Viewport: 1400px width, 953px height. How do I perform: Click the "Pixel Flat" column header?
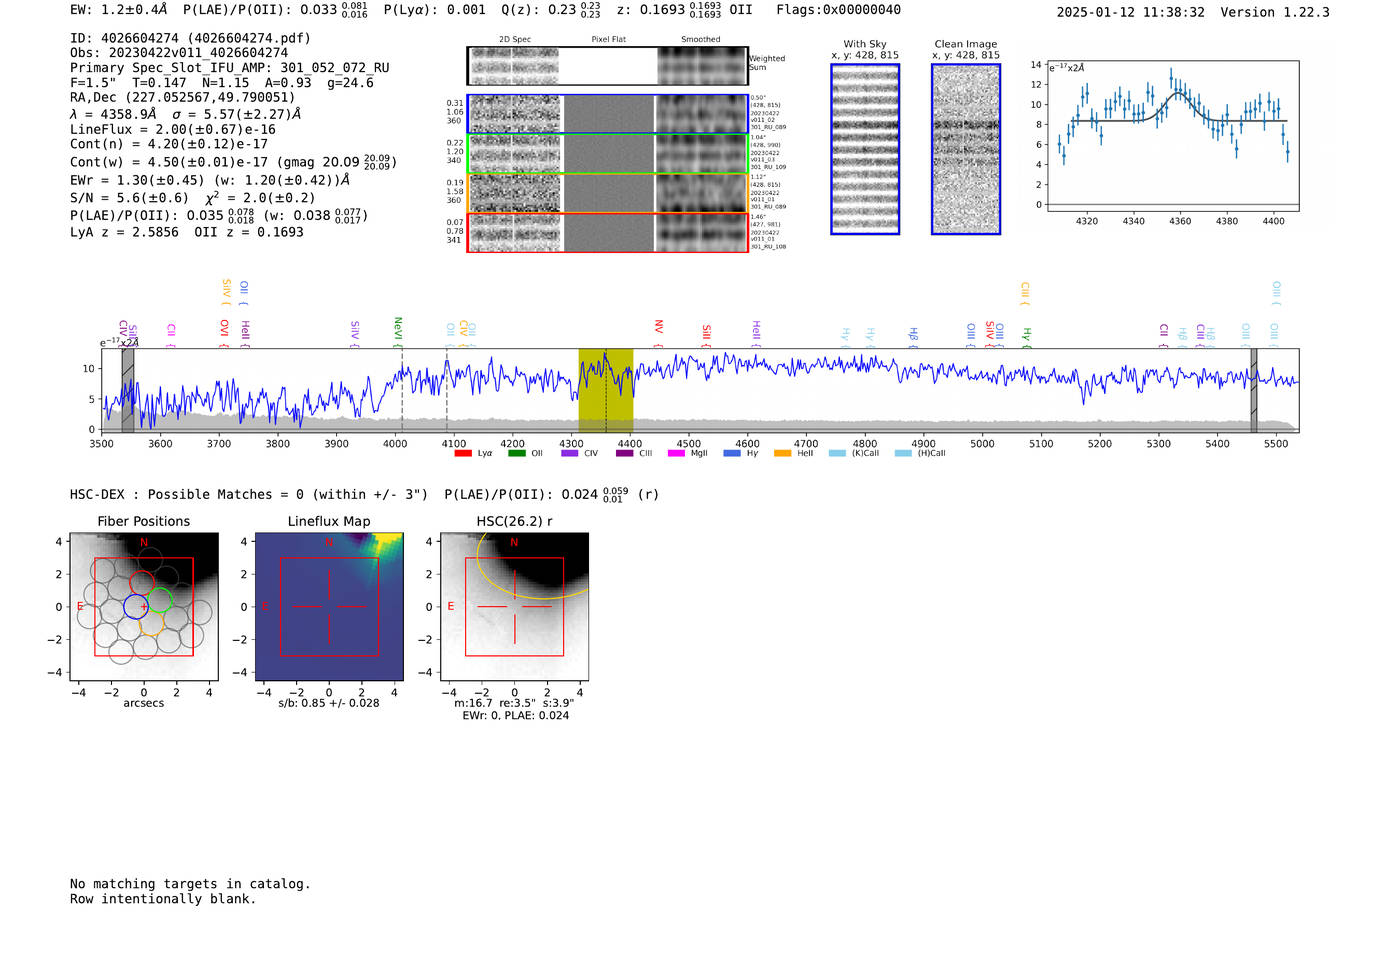[608, 39]
